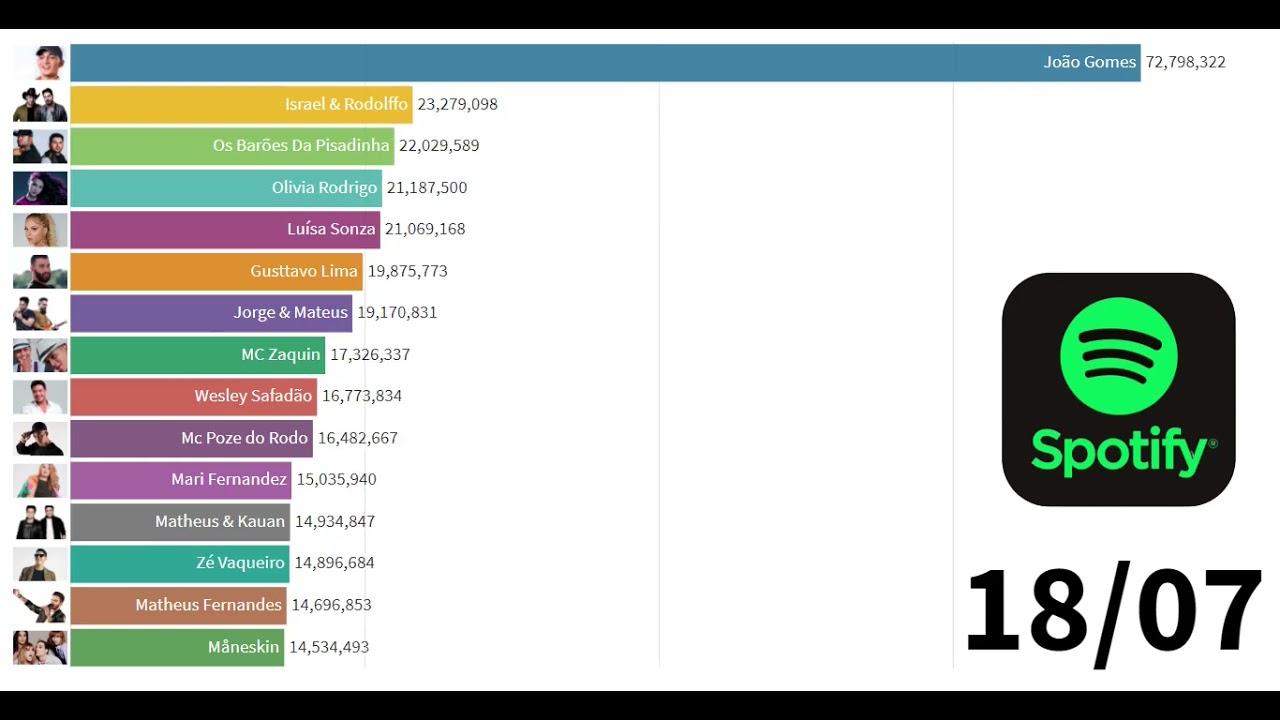The width and height of the screenshot is (1280, 720).
Task: Click Mc Poze do Rodo thumbnail
Action: click(x=40, y=438)
